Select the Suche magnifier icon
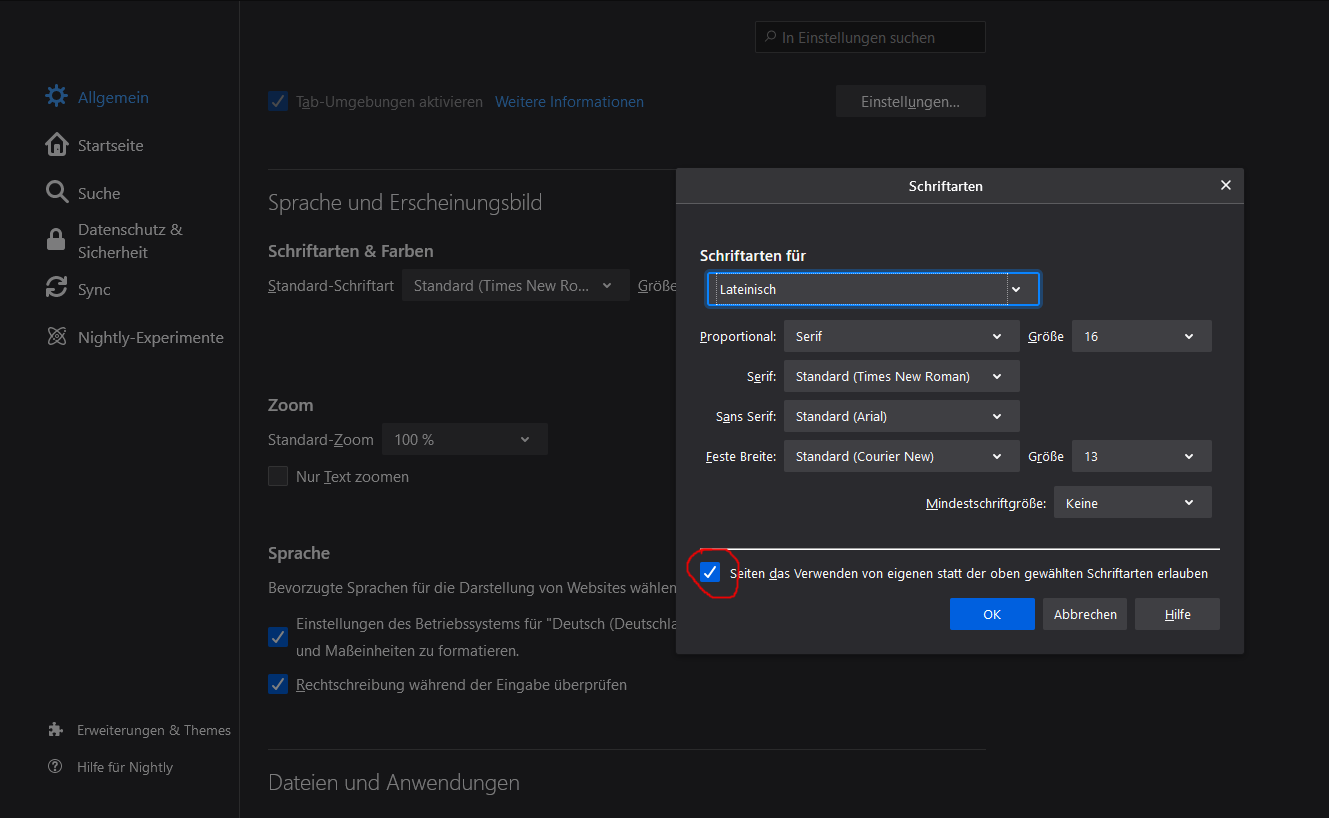 click(57, 192)
